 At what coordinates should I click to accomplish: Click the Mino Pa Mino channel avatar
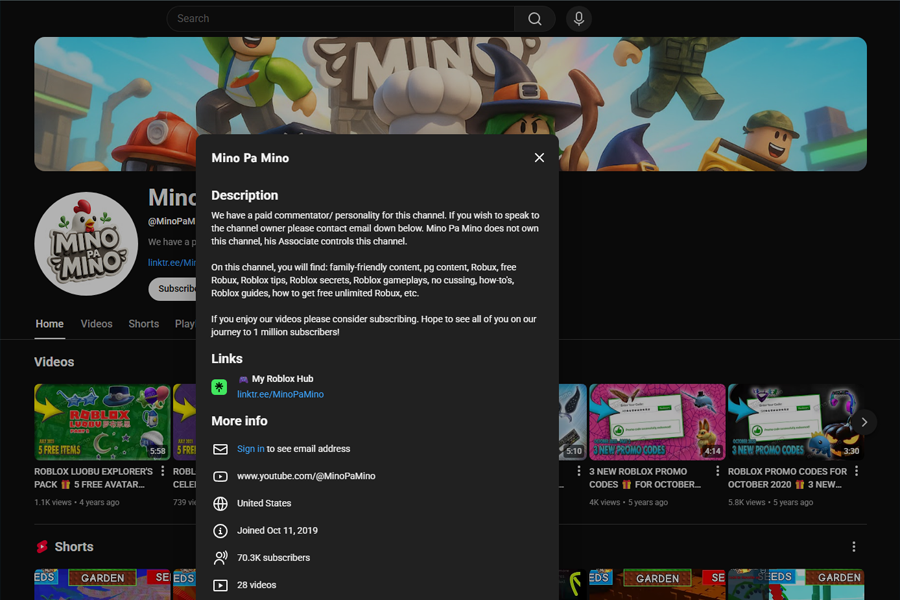(86, 243)
